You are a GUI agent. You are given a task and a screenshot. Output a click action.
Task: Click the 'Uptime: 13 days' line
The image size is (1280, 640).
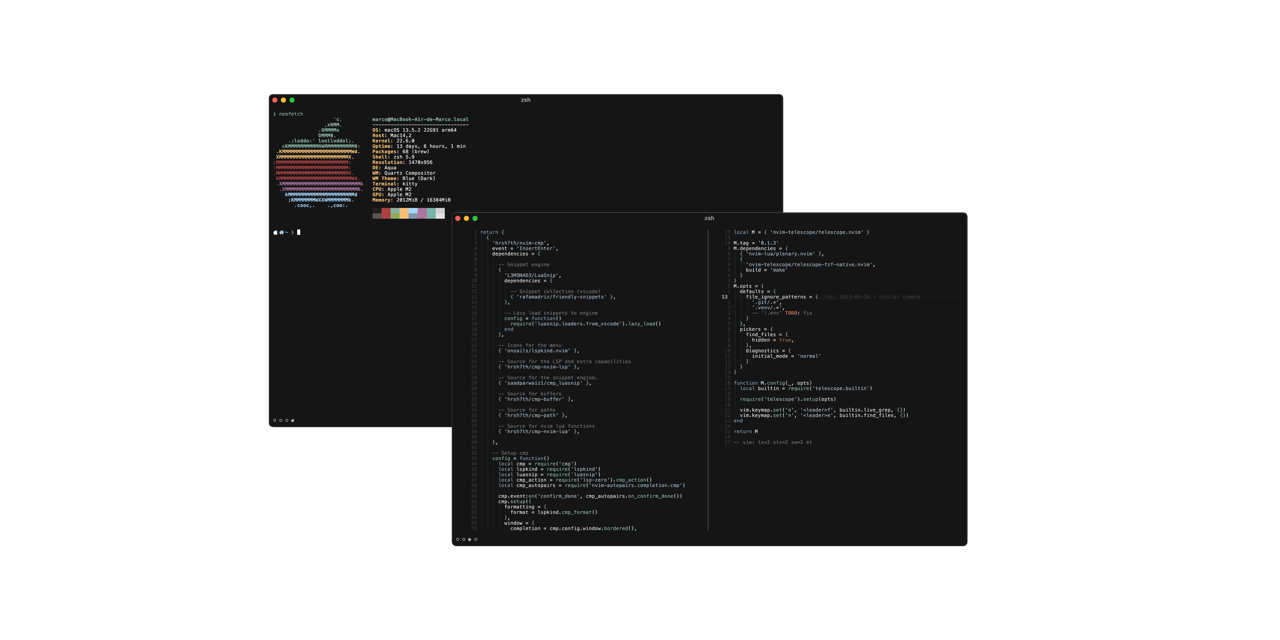point(419,146)
